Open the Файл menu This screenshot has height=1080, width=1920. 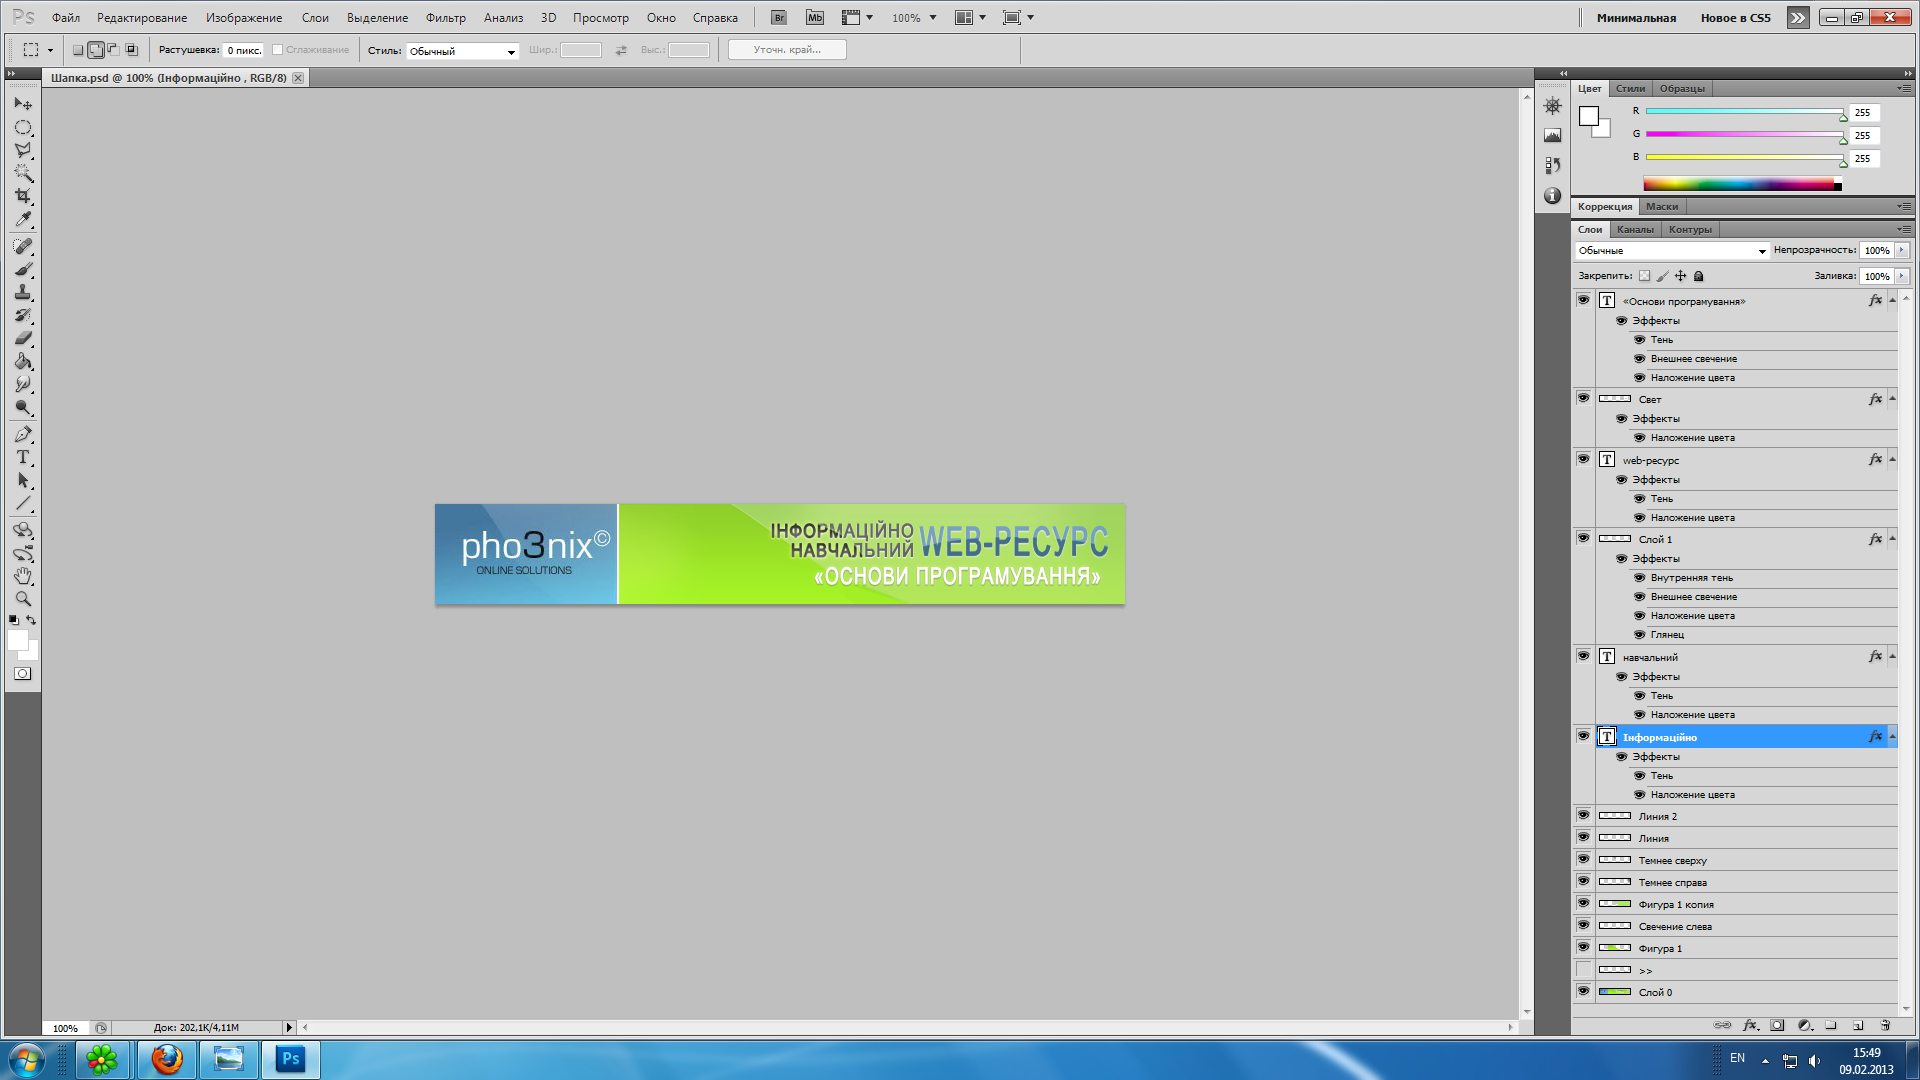(66, 18)
